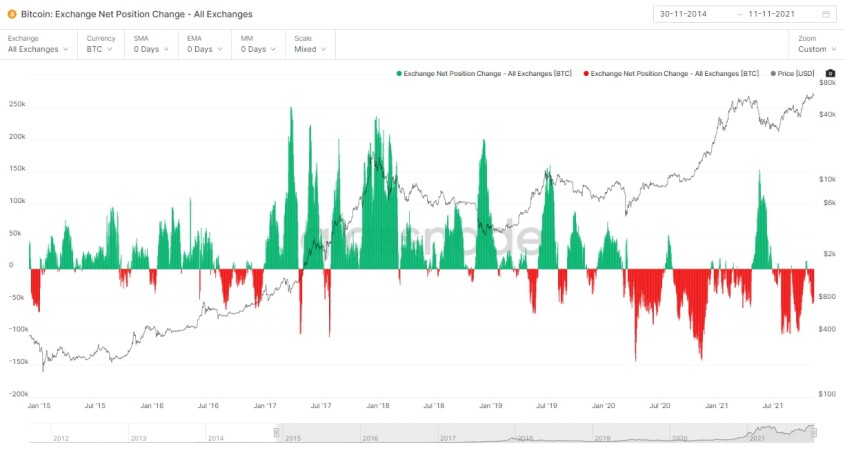
Task: Toggle the Price [USD] legend series
Action: [x=792, y=73]
